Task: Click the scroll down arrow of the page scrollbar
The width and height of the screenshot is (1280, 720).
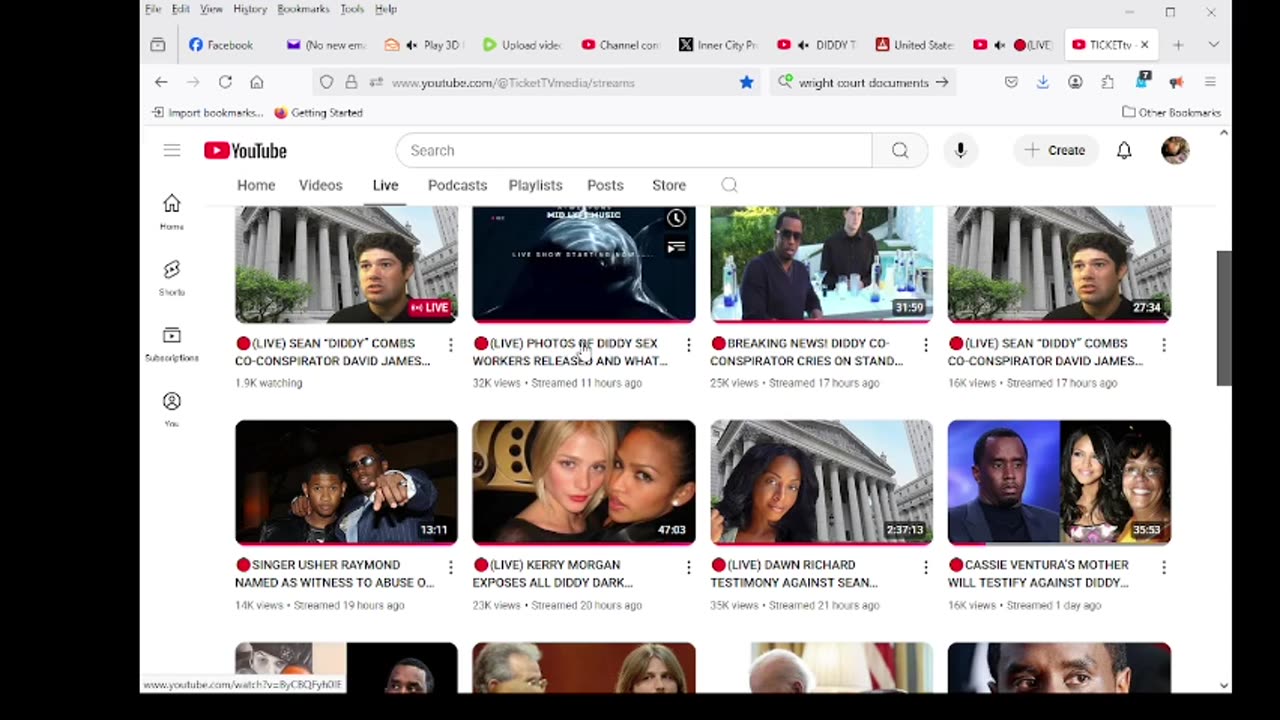Action: pos(1224,685)
